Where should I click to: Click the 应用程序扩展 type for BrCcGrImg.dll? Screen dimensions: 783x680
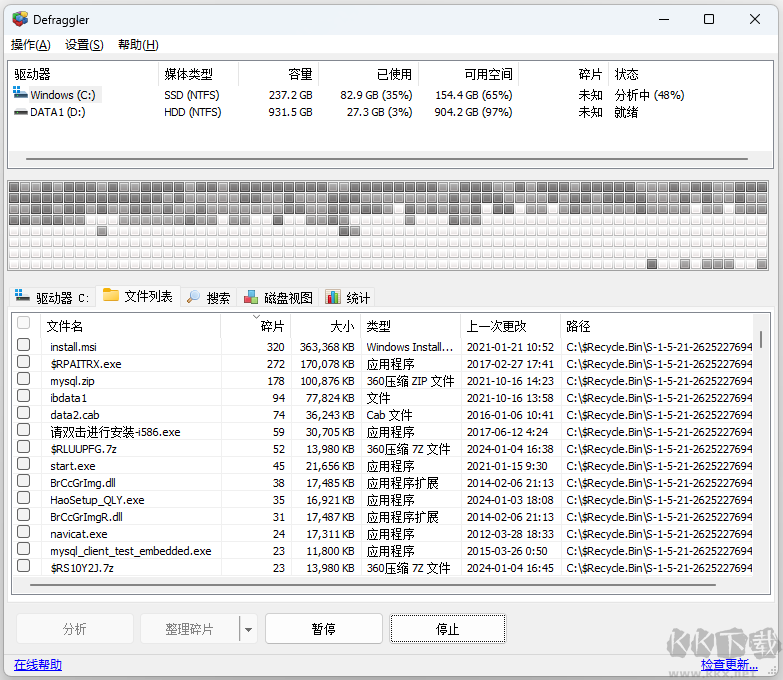click(x=402, y=483)
